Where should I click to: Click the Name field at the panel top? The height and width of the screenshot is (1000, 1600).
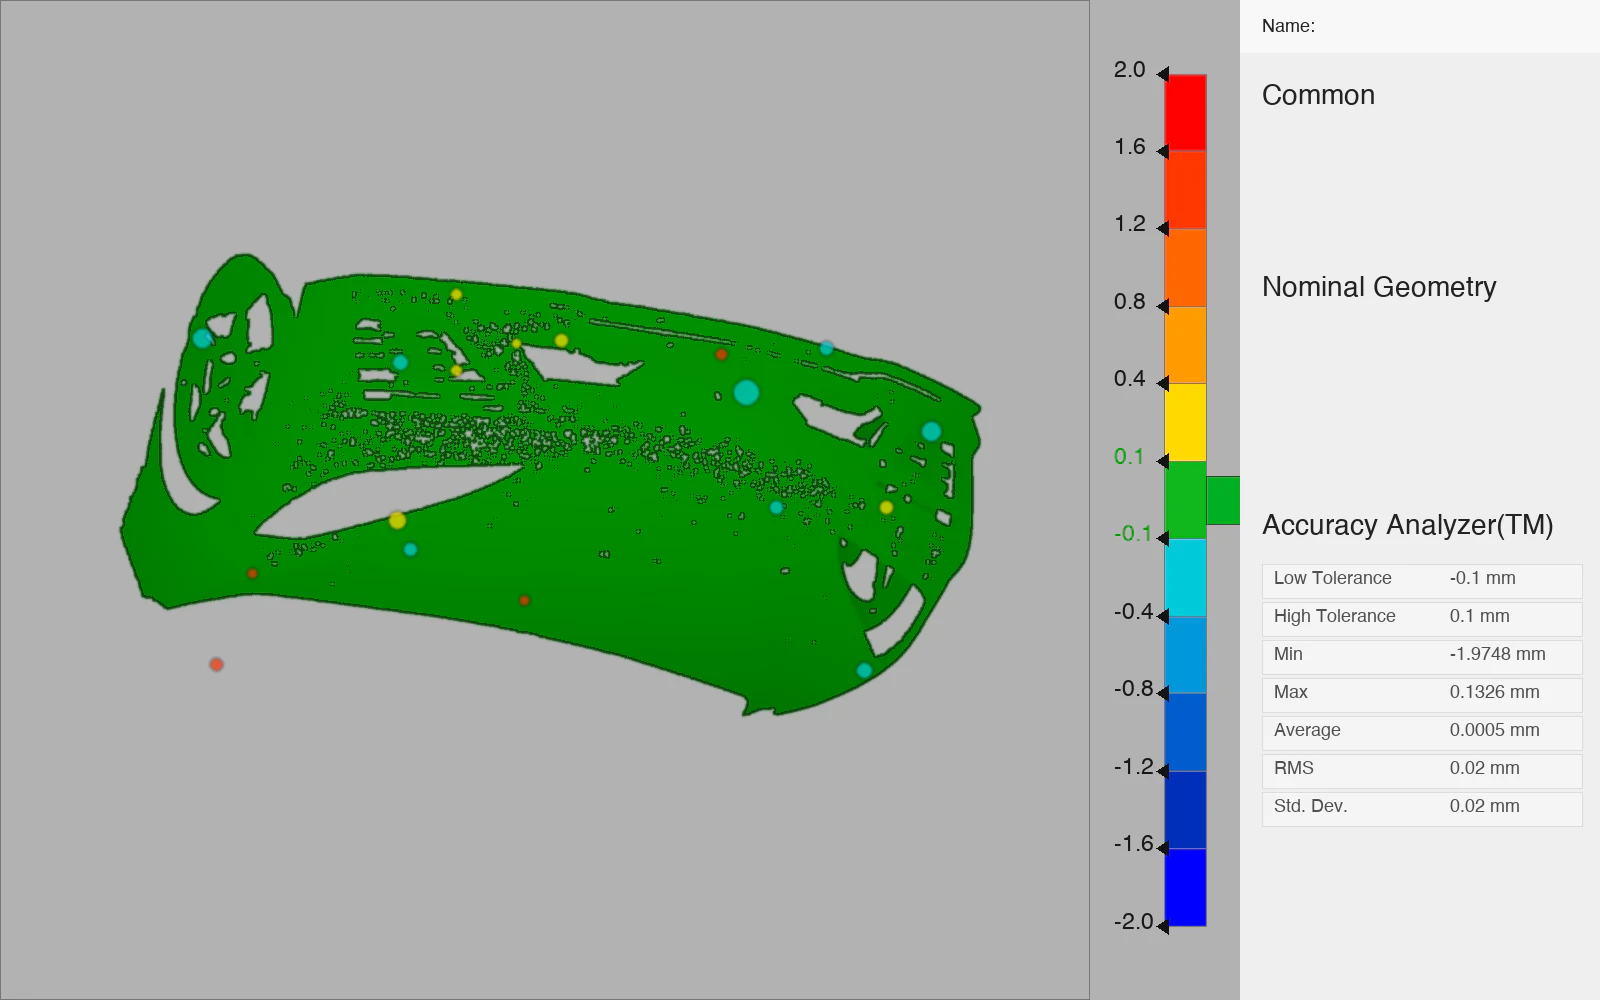click(x=1420, y=26)
